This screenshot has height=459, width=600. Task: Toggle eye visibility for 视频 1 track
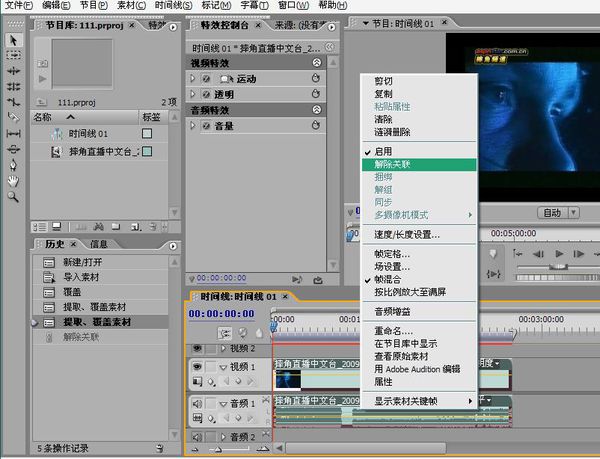pyautogui.click(x=197, y=367)
